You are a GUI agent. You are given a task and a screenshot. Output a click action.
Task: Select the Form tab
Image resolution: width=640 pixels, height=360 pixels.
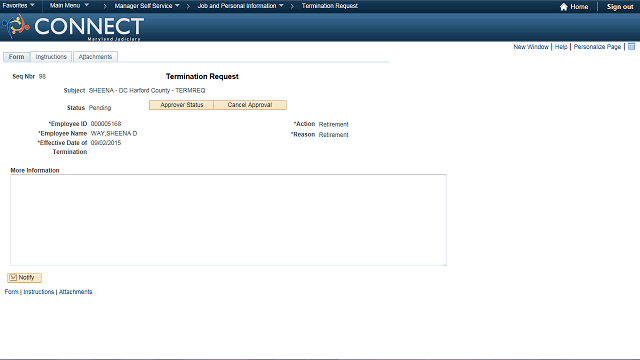pos(16,57)
